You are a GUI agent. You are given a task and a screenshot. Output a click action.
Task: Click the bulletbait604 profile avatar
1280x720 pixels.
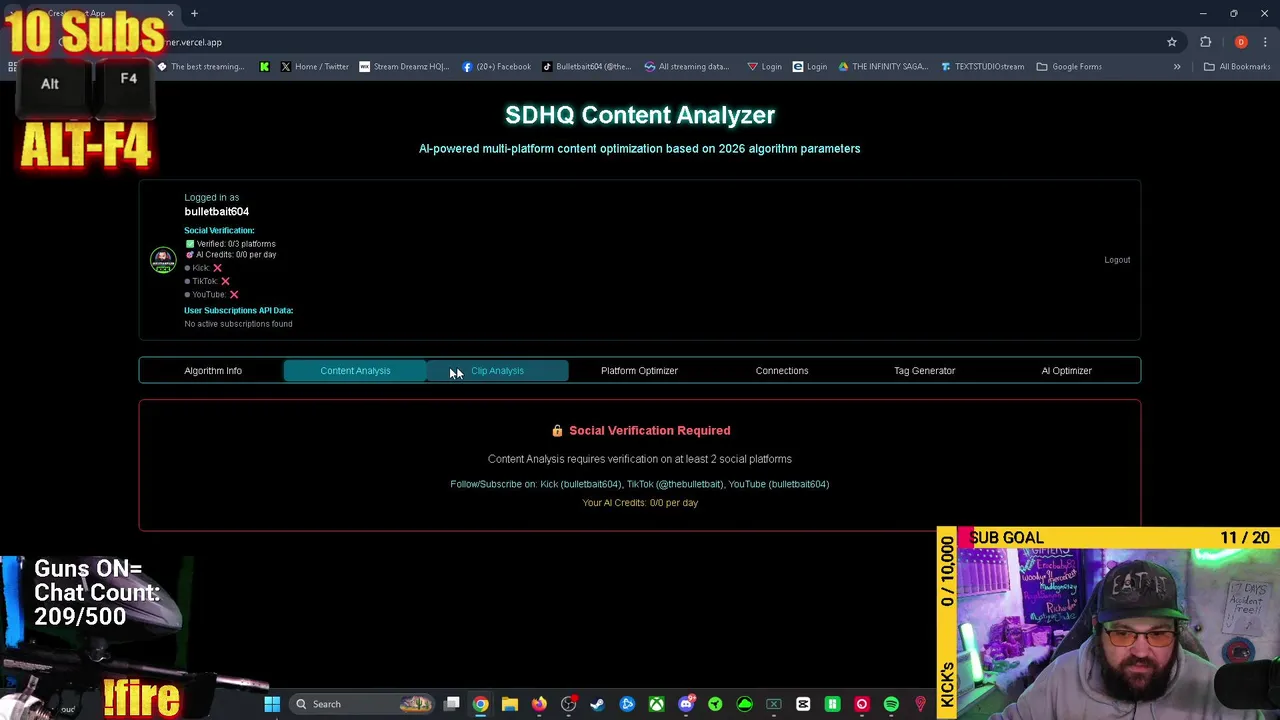[163, 260]
